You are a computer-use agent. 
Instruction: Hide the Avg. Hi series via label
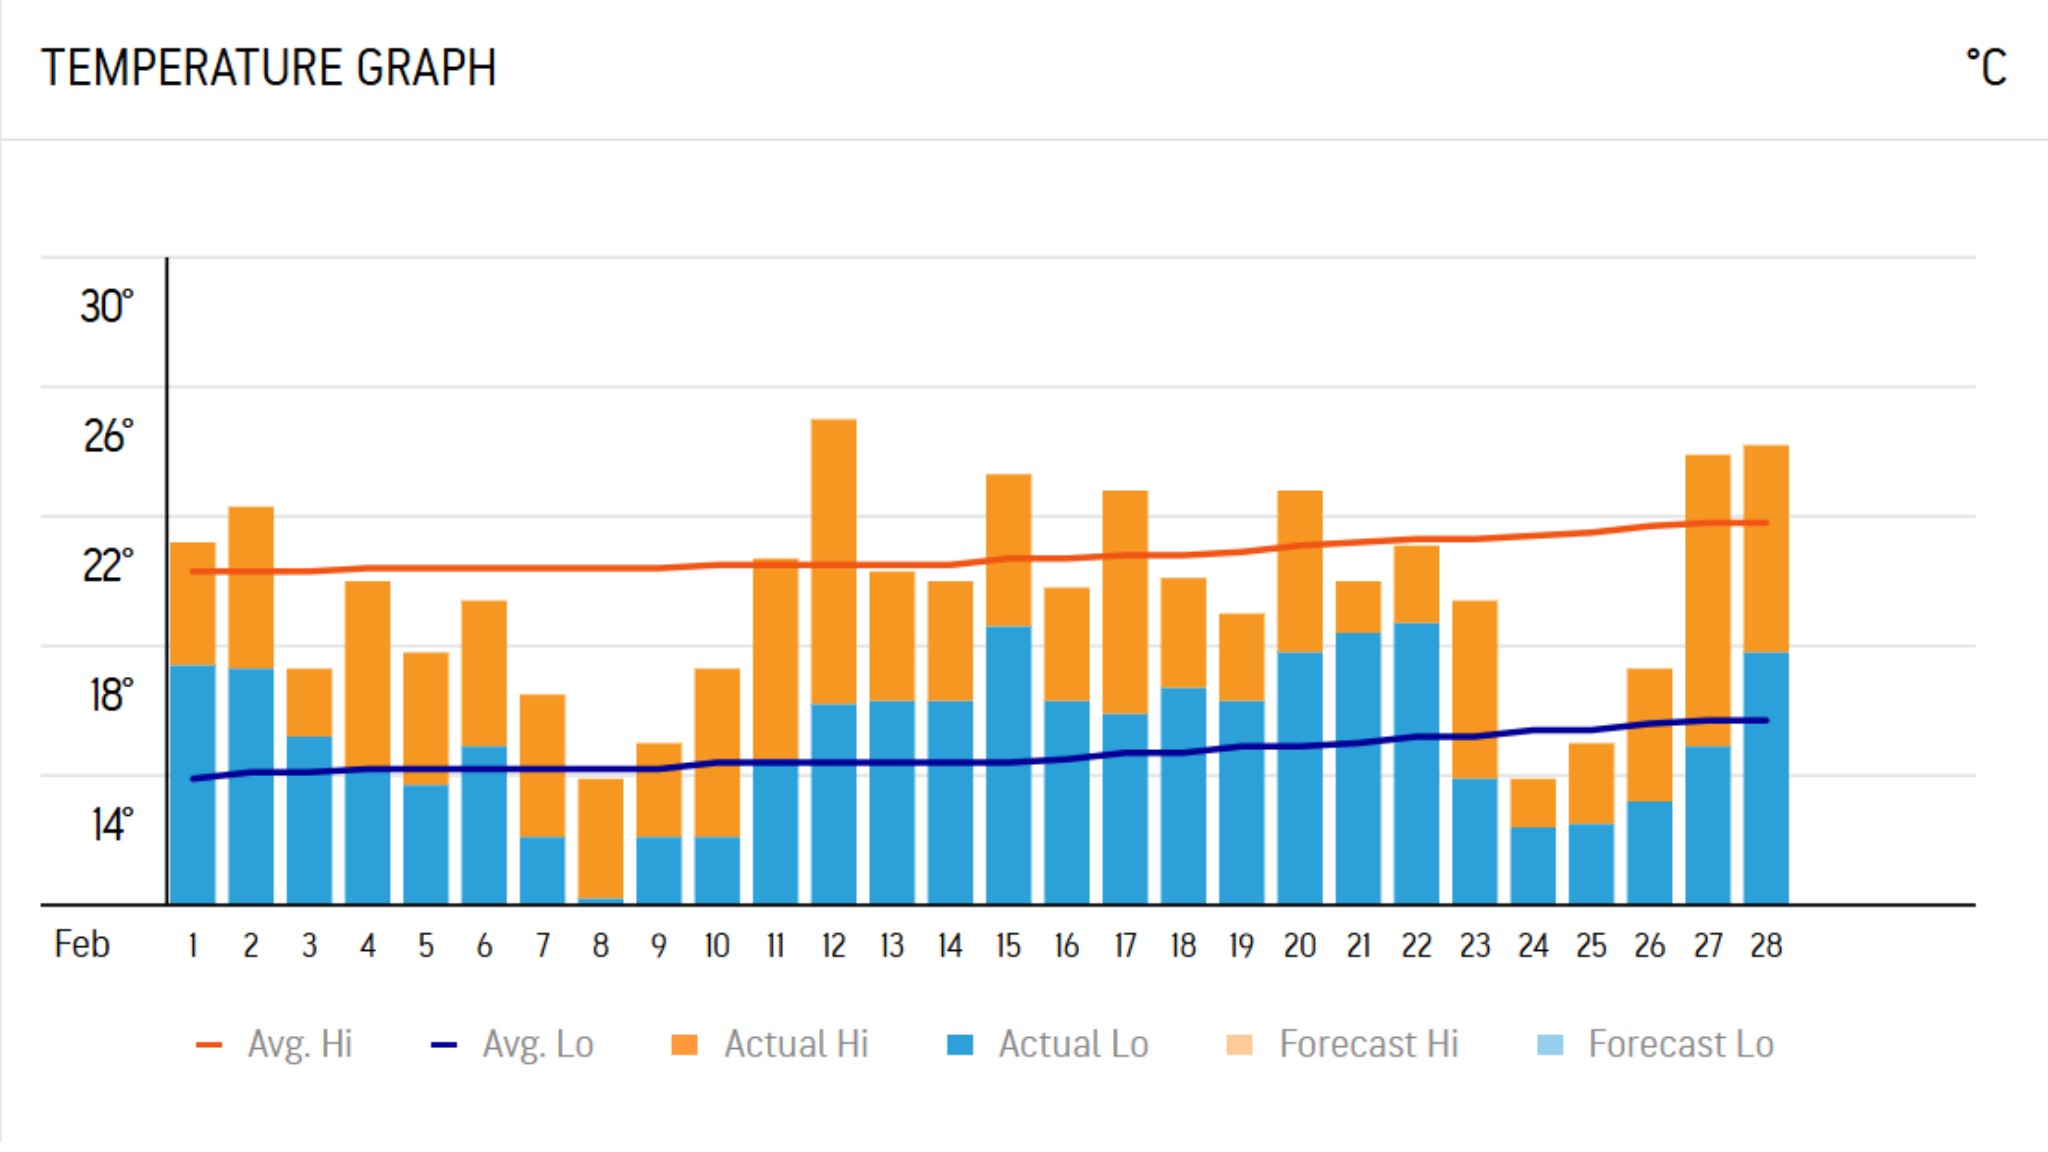(x=300, y=1044)
